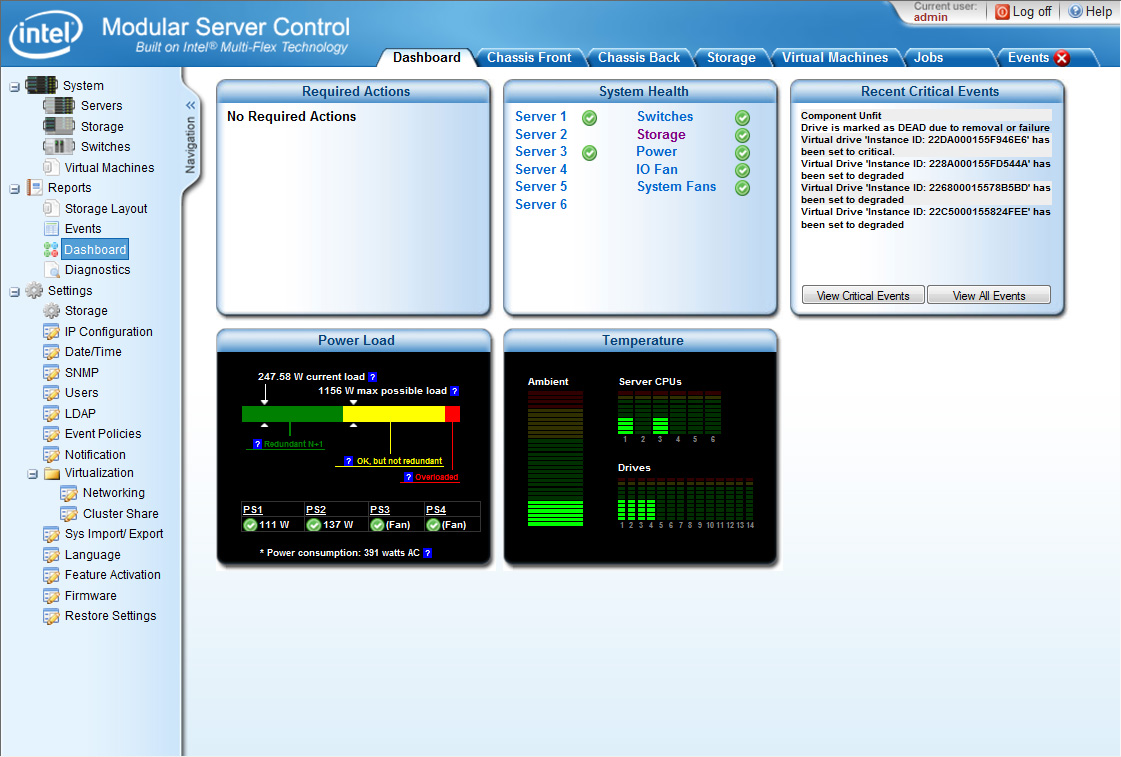Click the IP Configuration icon
This screenshot has width=1121, height=757.
[x=51, y=332]
